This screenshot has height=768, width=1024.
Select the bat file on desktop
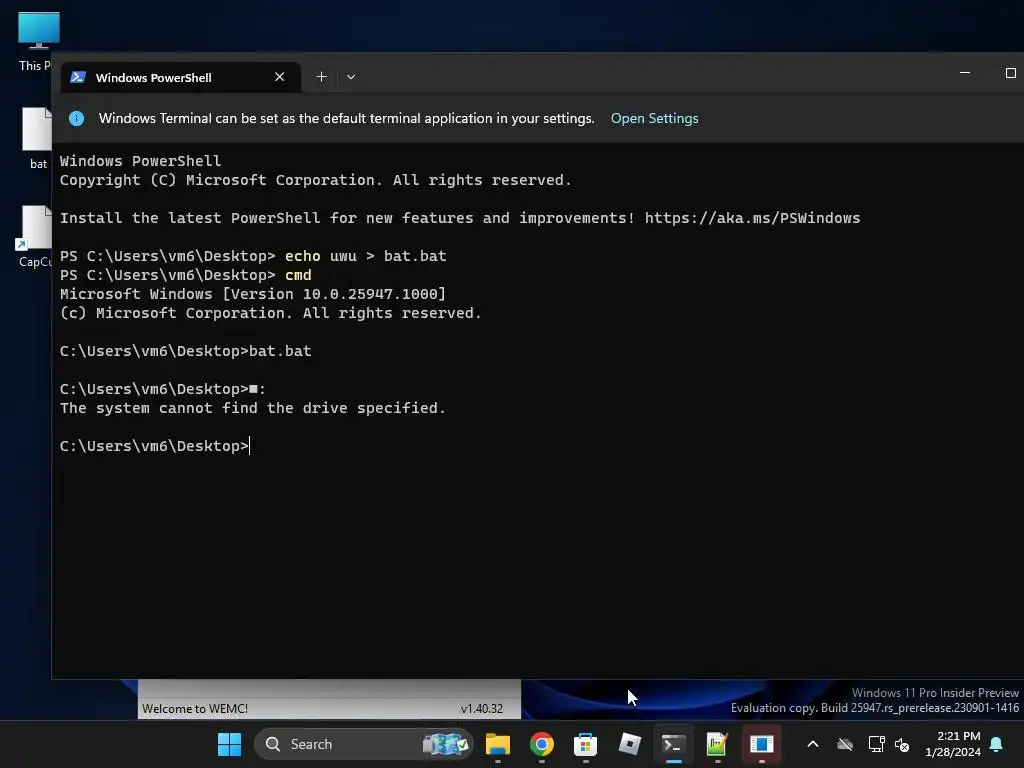tap(37, 138)
